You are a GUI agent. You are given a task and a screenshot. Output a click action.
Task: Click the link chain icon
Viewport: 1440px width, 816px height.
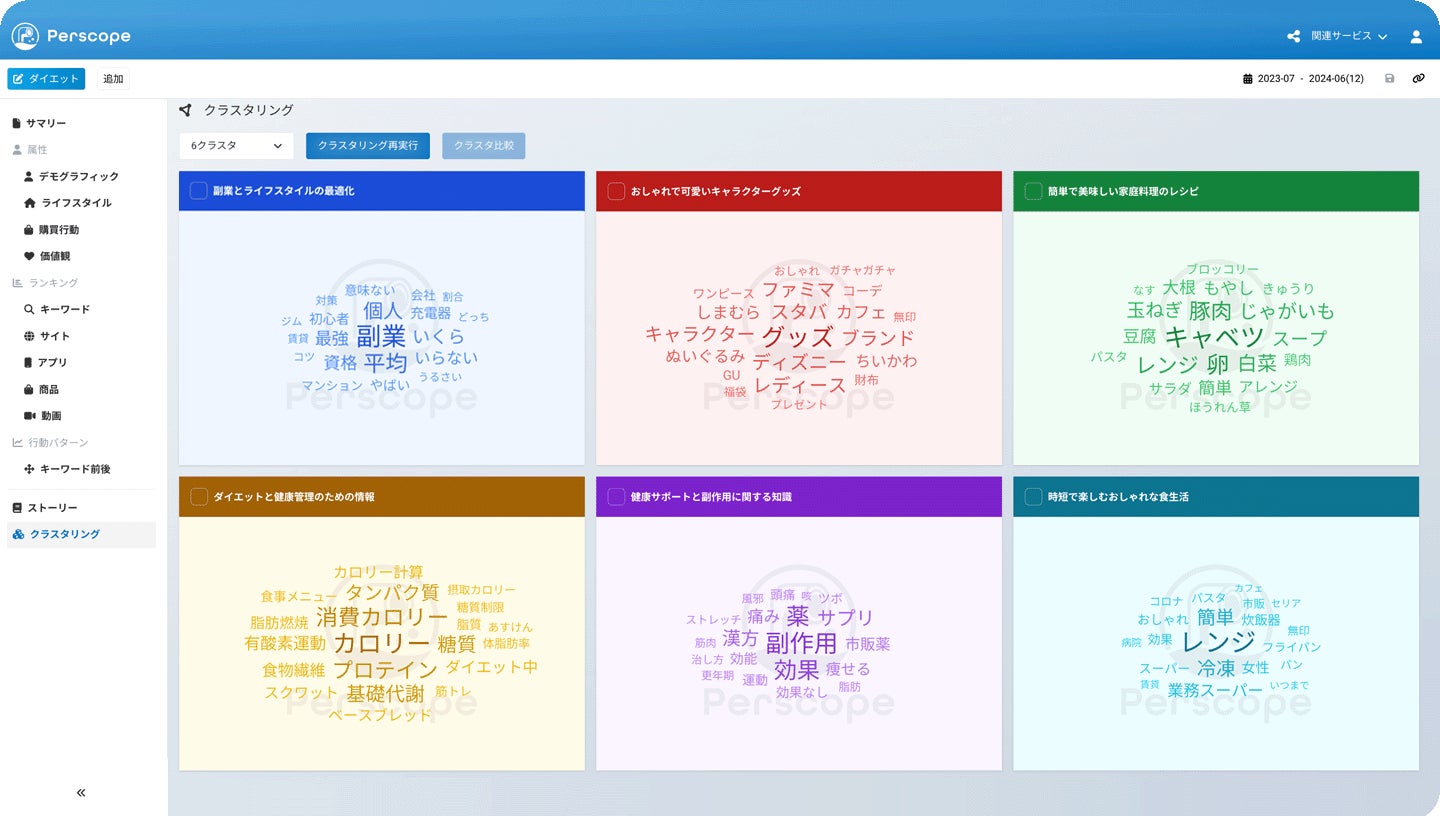pos(1418,79)
